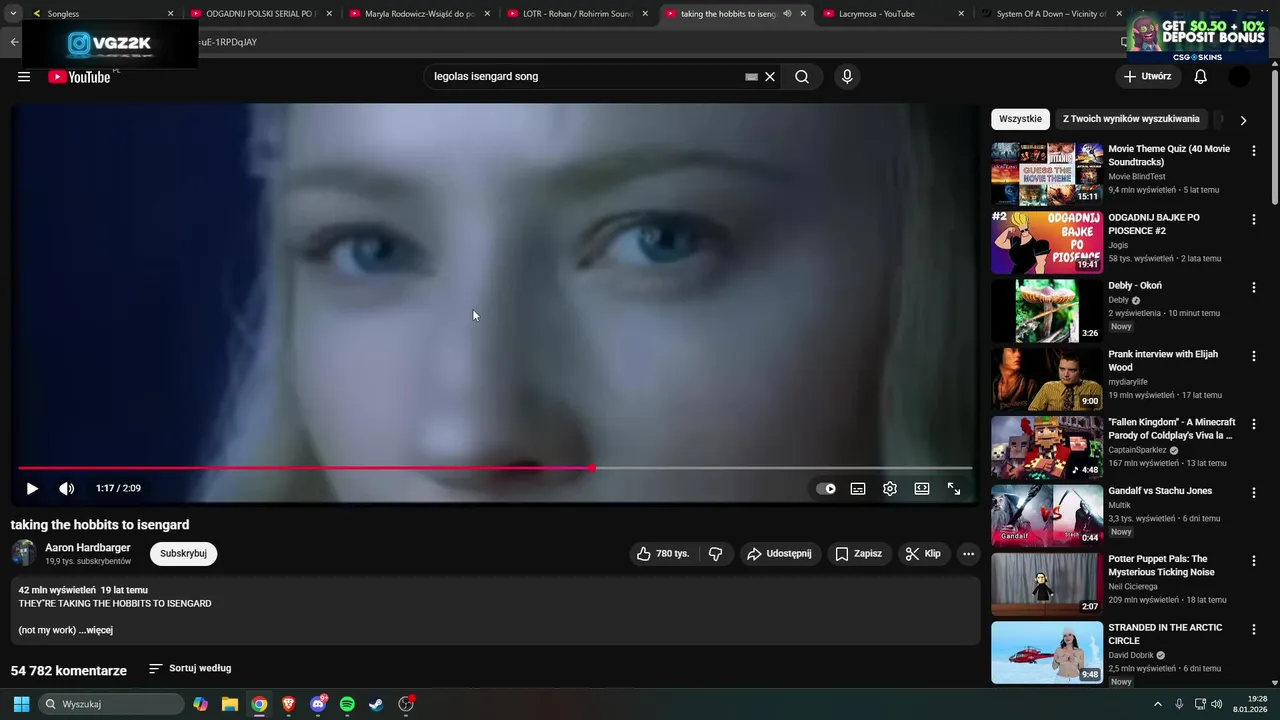Image resolution: width=1280 pixels, height=720 pixels.
Task: Play the paused video
Action: [32, 489]
